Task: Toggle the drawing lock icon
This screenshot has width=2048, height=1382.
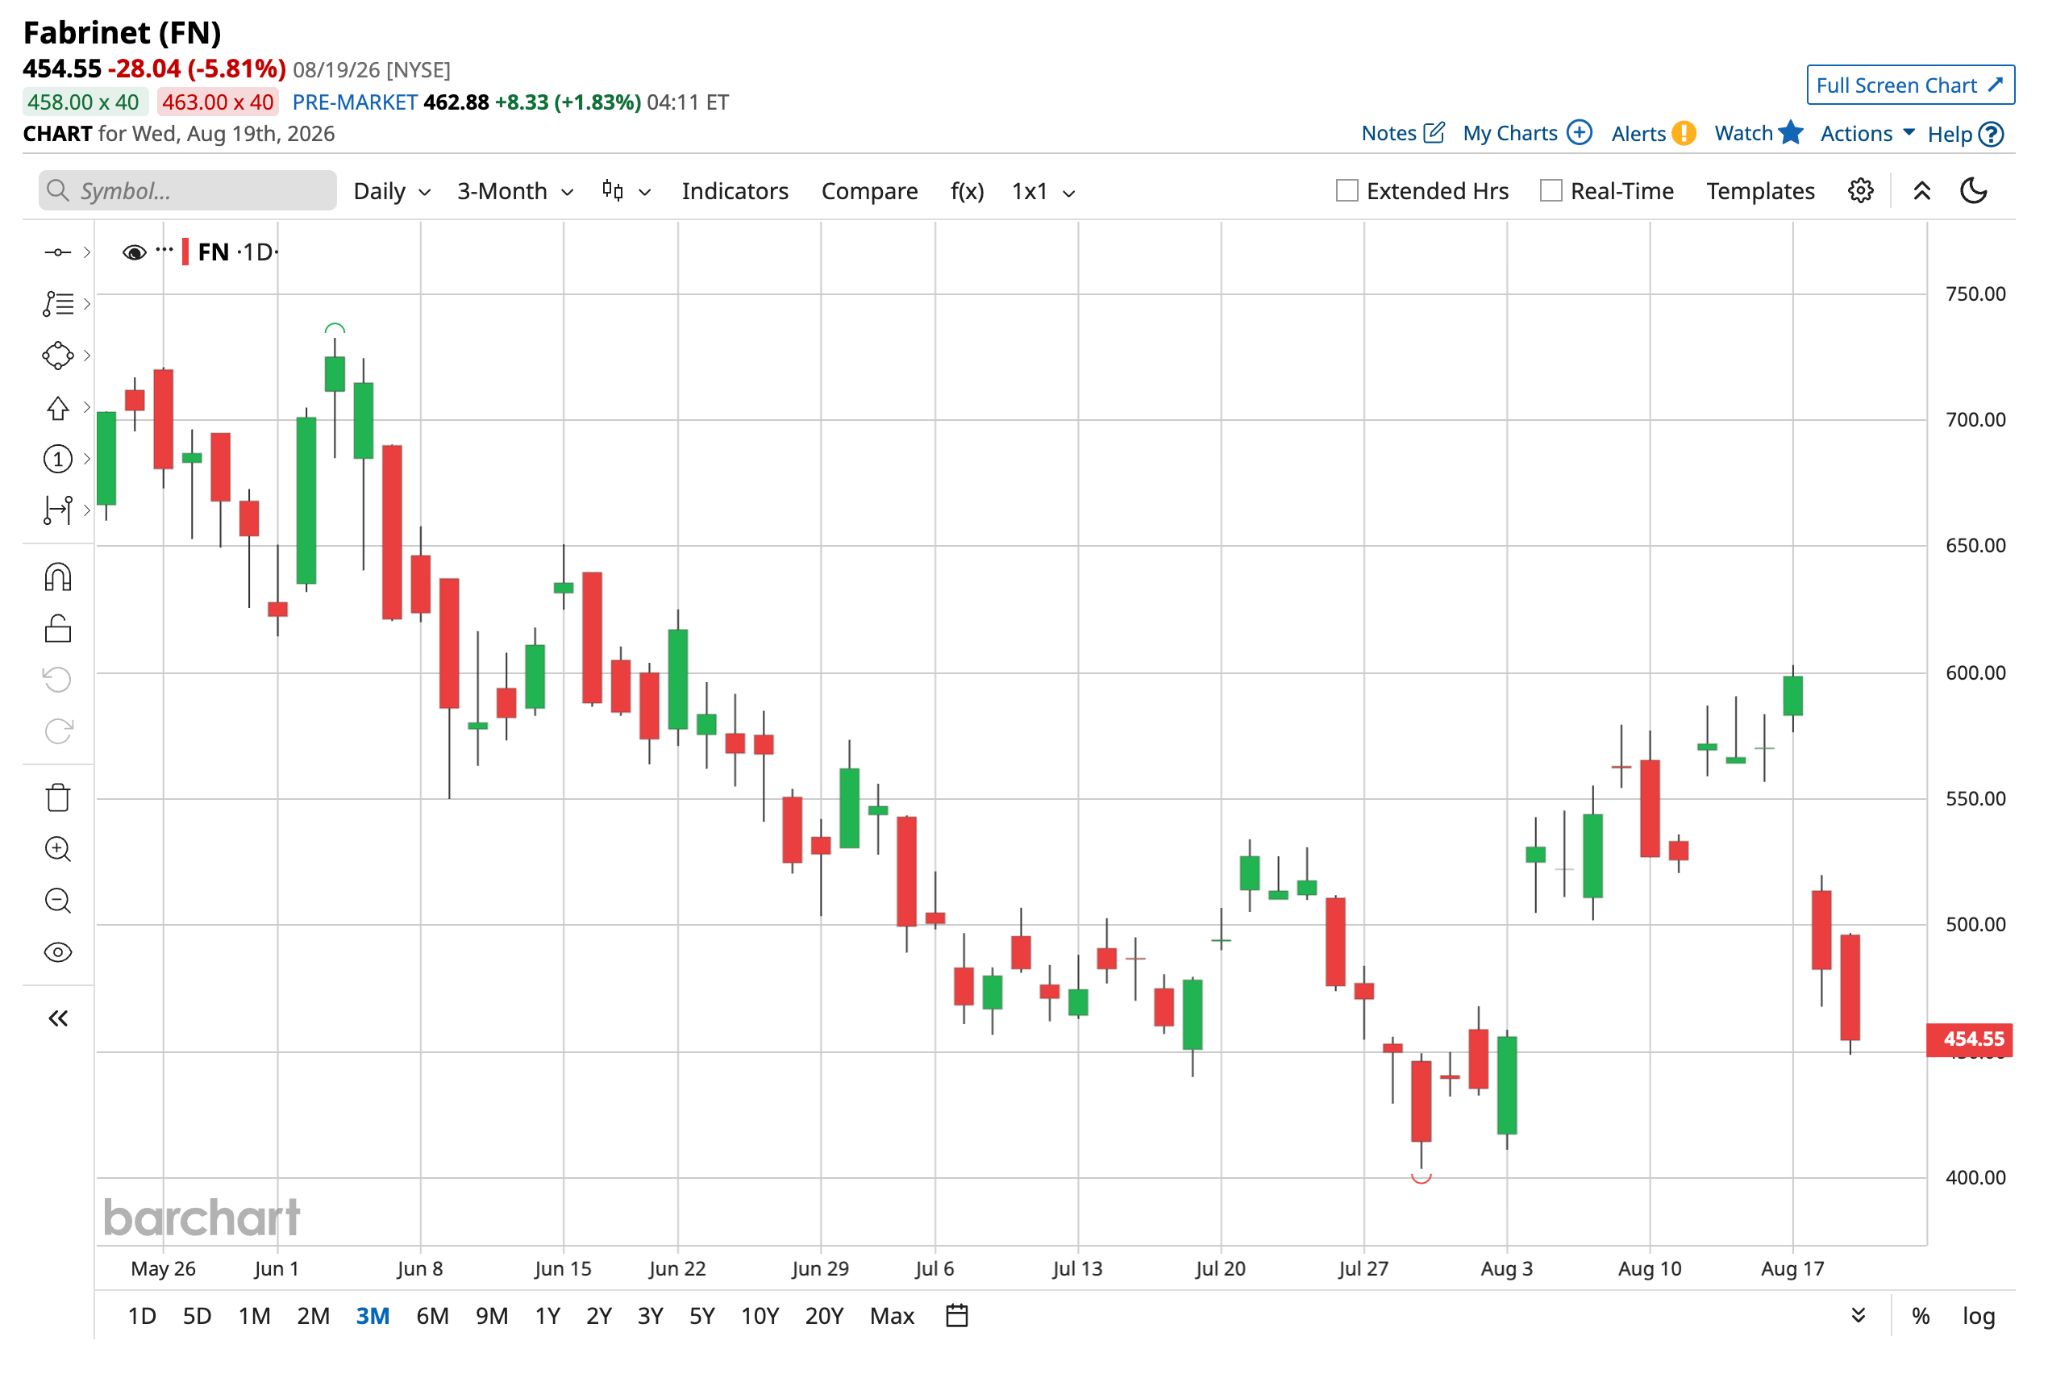Action: [58, 628]
